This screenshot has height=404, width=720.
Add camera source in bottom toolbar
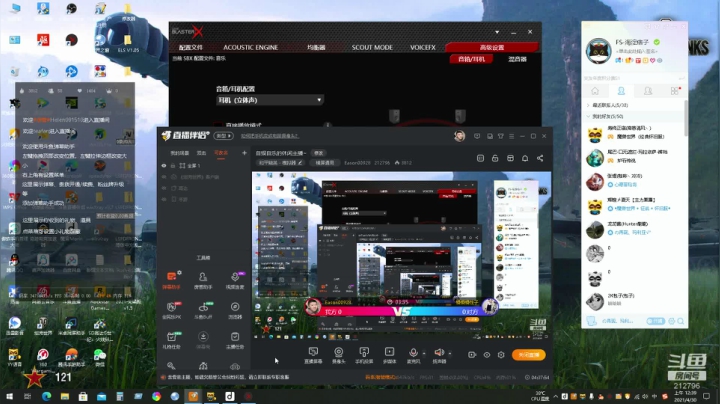pyautogui.click(x=338, y=355)
